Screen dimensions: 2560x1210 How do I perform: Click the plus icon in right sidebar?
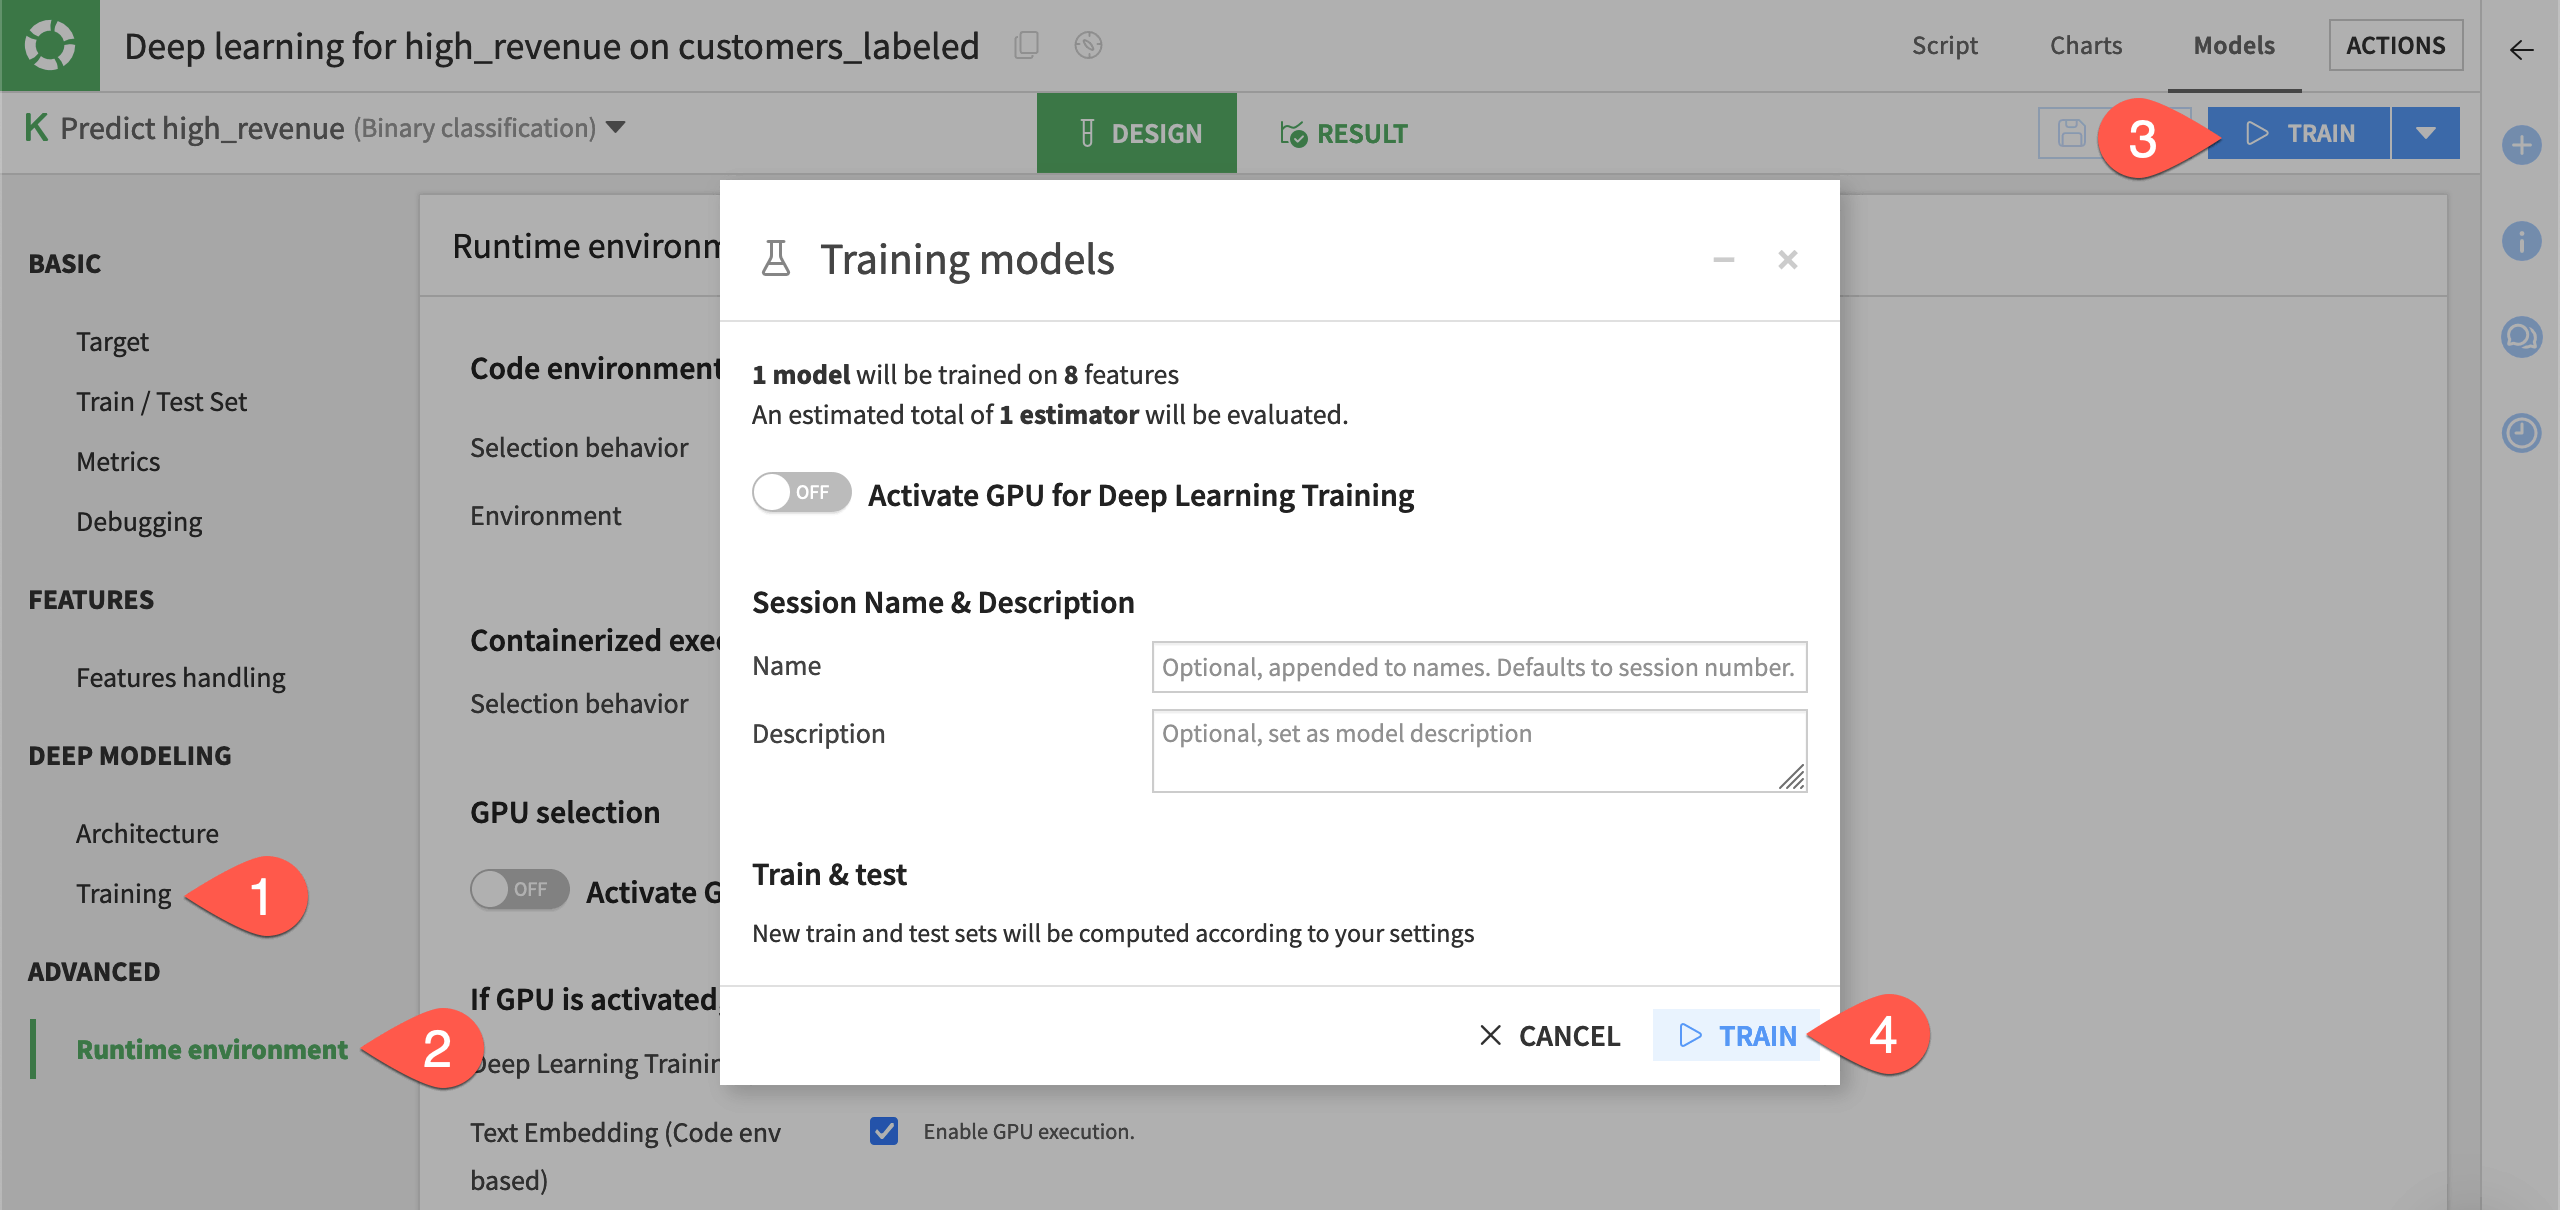pos(2522,145)
